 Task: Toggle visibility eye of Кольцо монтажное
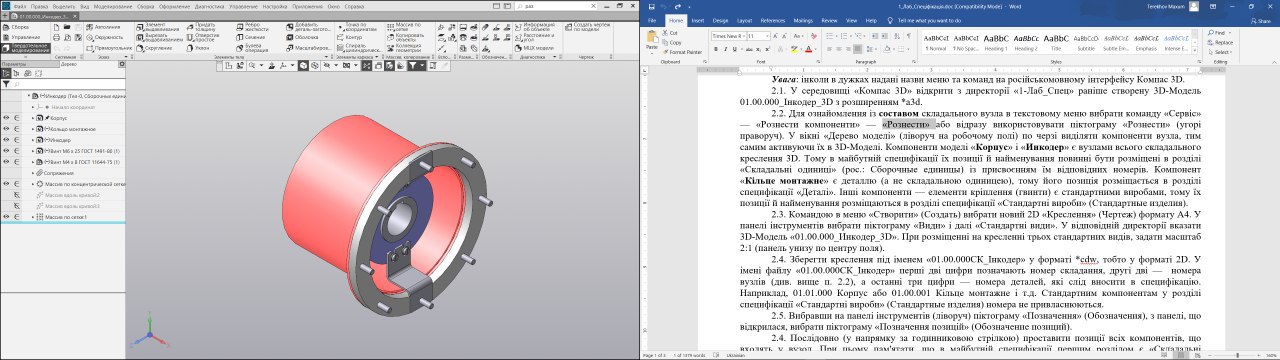pyautogui.click(x=6, y=129)
